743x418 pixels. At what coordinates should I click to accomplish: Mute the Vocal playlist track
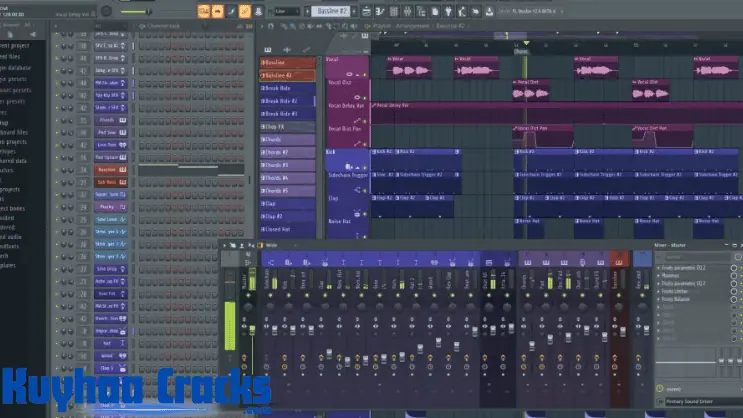(x=363, y=75)
